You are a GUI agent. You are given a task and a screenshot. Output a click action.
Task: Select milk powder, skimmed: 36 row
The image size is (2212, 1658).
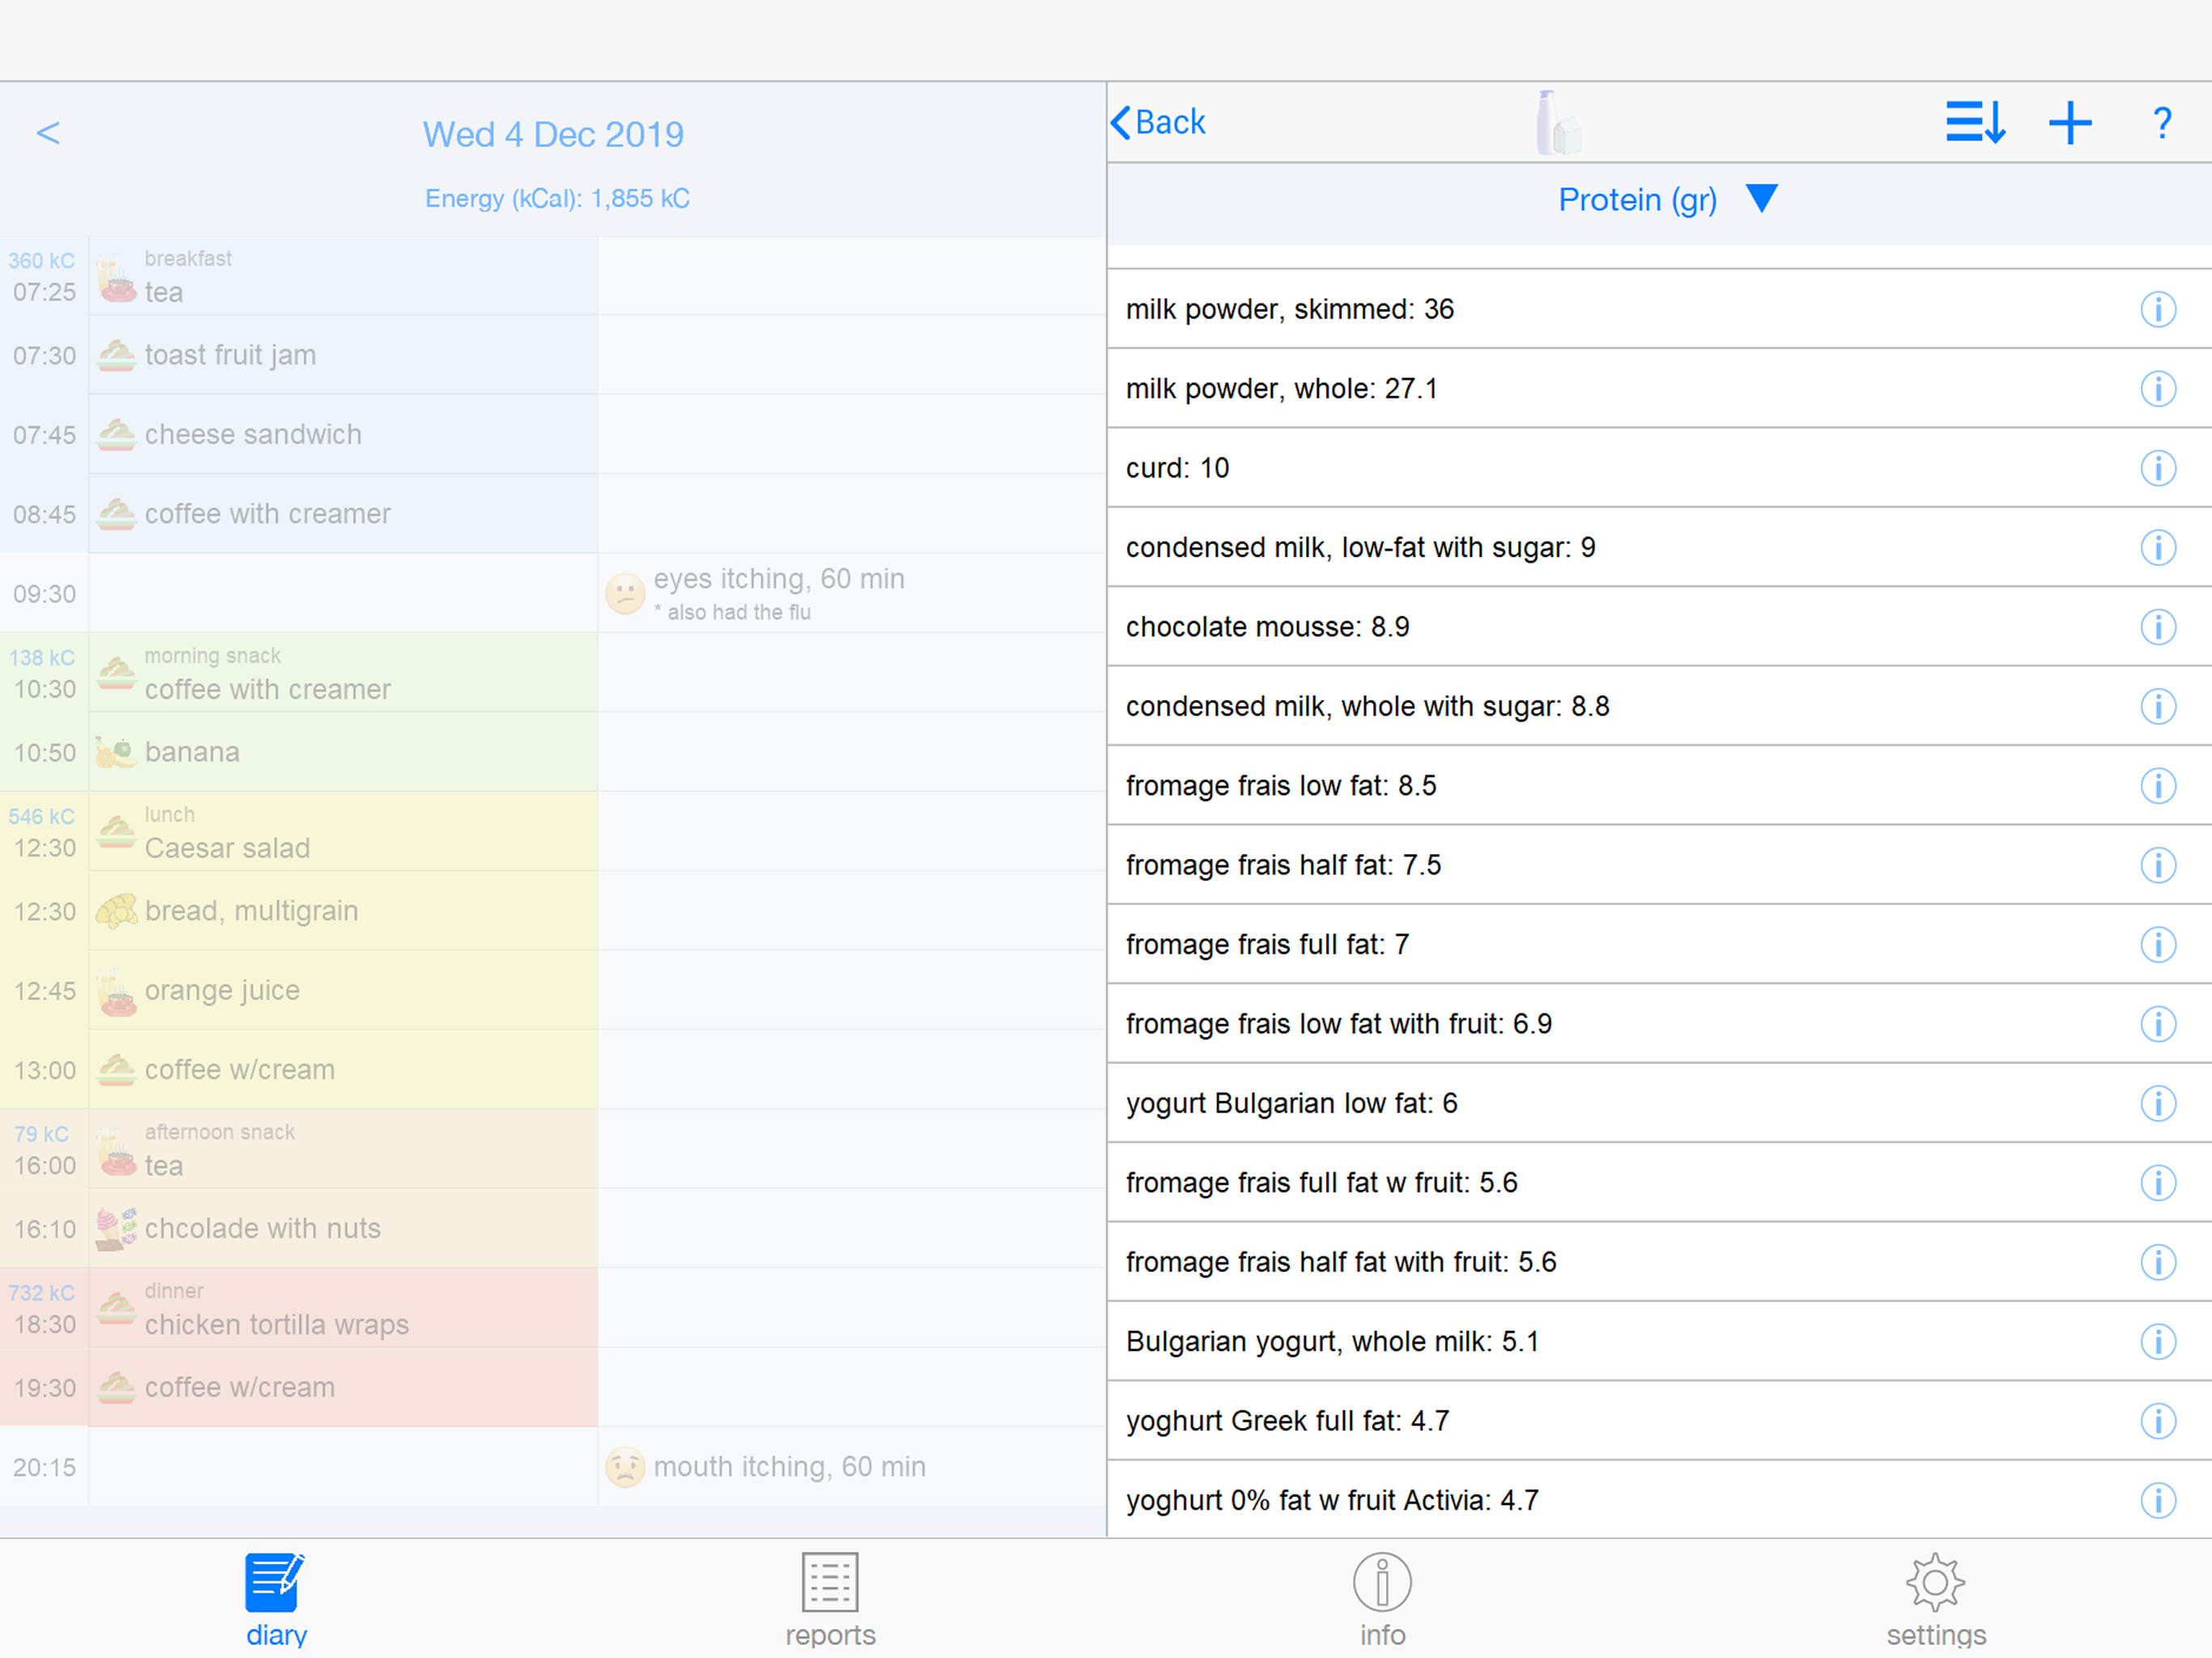[1659, 309]
